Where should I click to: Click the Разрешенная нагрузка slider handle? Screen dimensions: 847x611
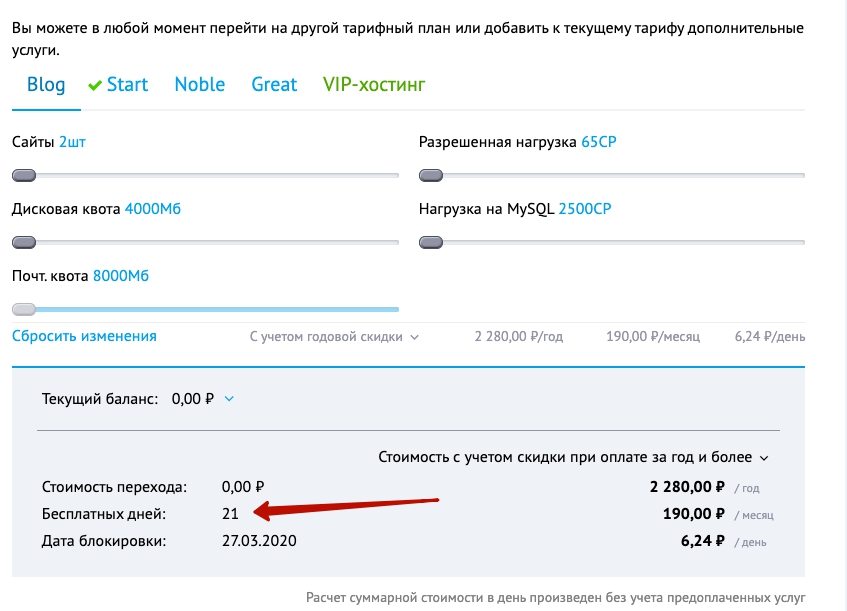point(431,176)
